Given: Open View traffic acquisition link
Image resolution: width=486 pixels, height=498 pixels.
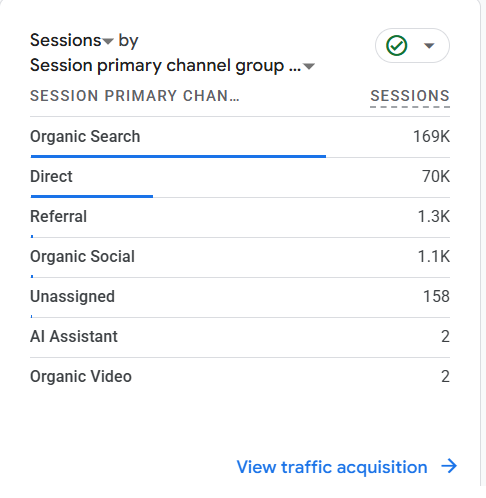Looking at the screenshot, I should coord(332,467).
